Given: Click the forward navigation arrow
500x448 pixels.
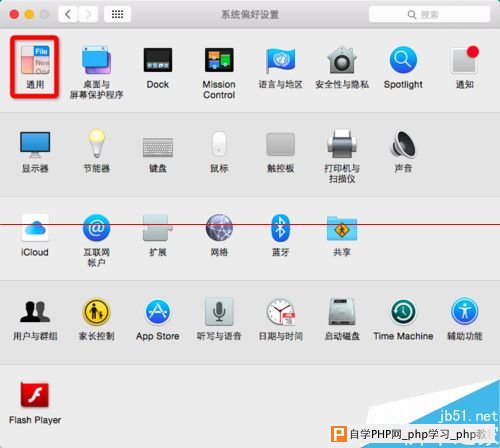Looking at the screenshot, I should (x=88, y=14).
